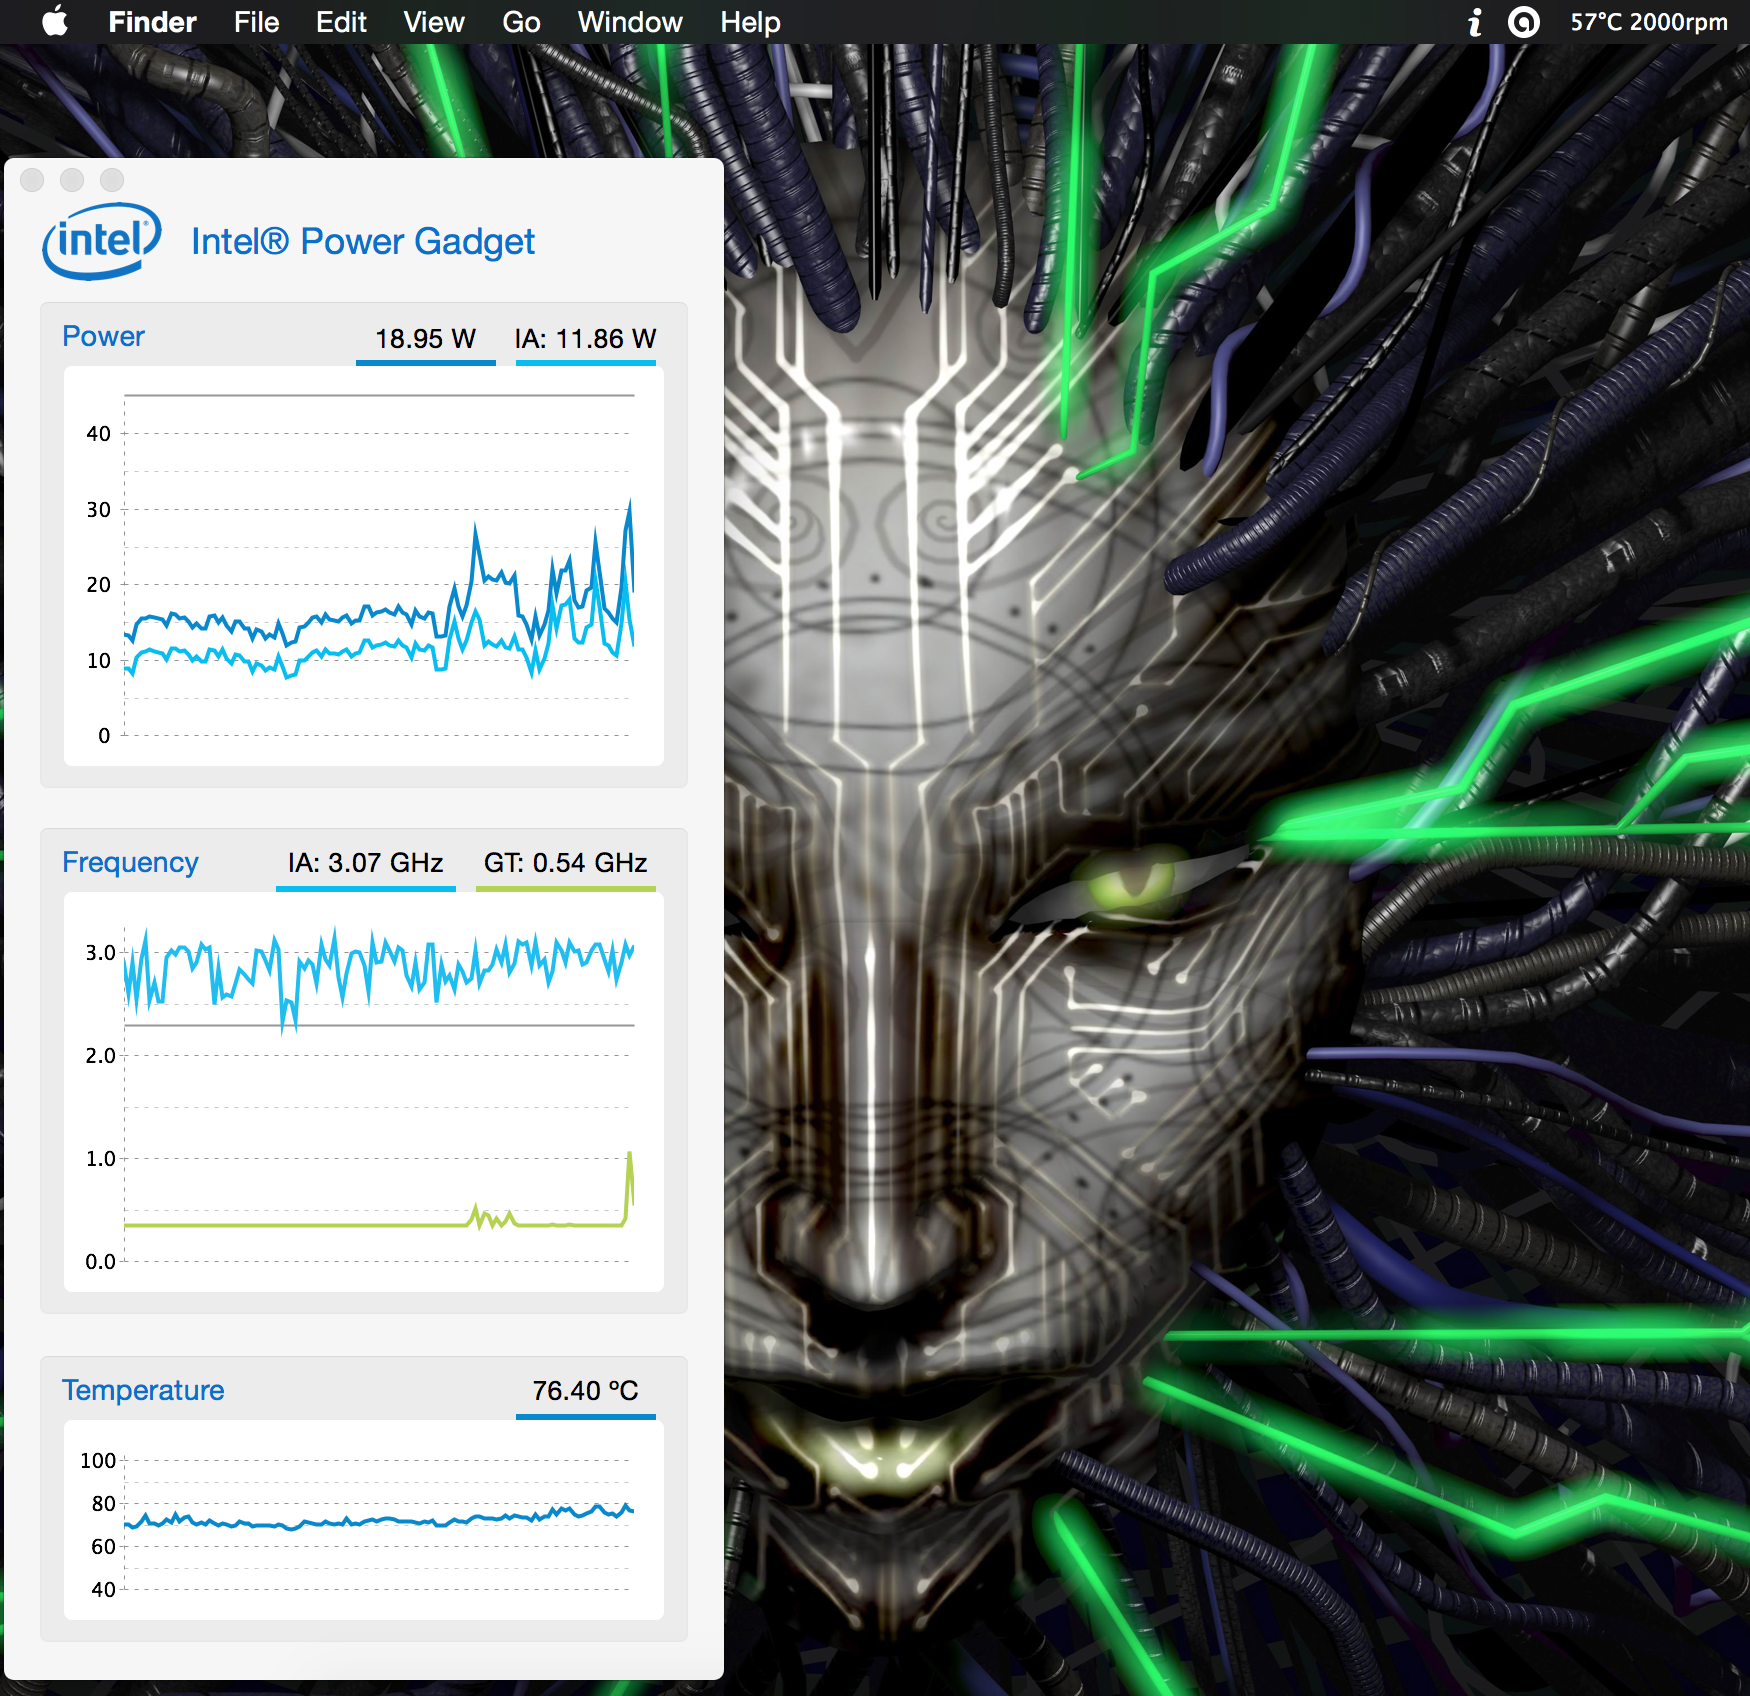Open the View menu

[x=434, y=22]
